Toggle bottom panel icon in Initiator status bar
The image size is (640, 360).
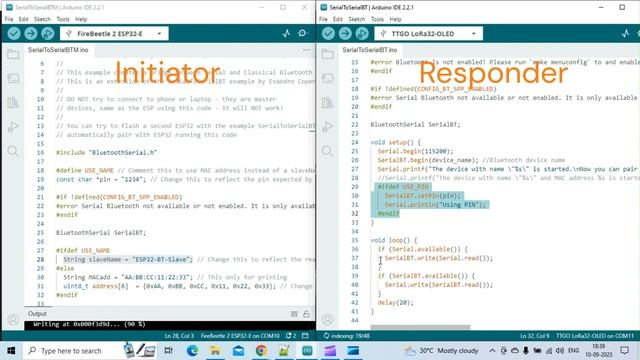pos(305,336)
